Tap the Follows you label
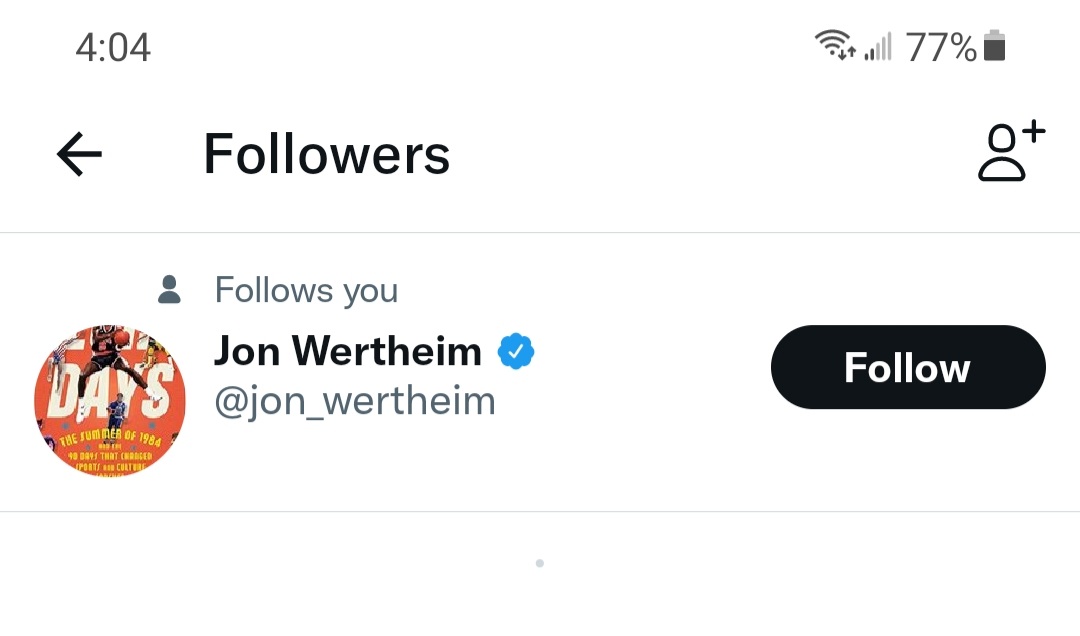 (307, 290)
